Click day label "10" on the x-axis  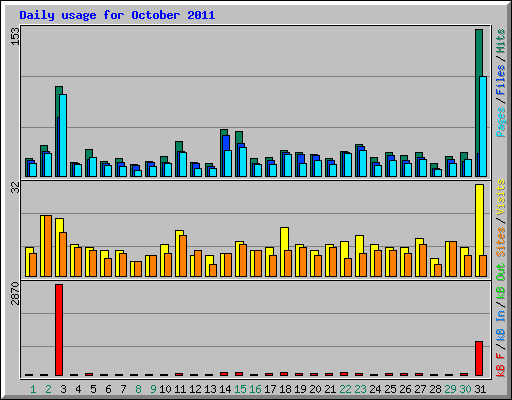pos(165,389)
